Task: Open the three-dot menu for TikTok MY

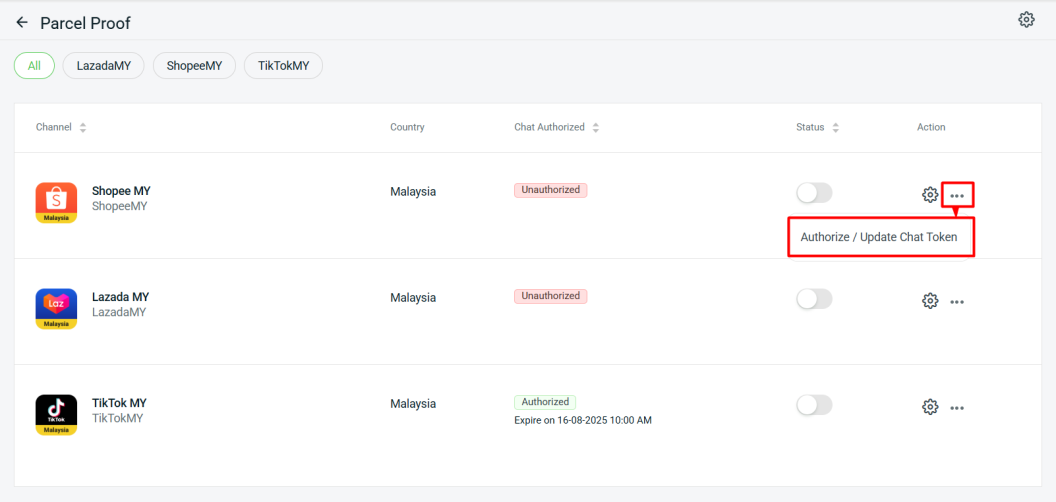Action: 957,408
